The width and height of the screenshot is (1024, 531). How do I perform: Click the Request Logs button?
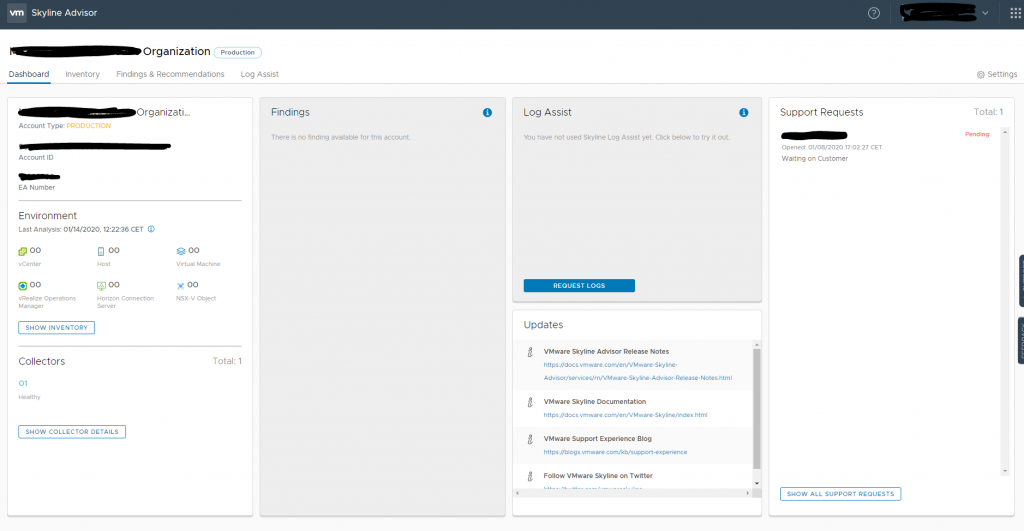(579, 285)
